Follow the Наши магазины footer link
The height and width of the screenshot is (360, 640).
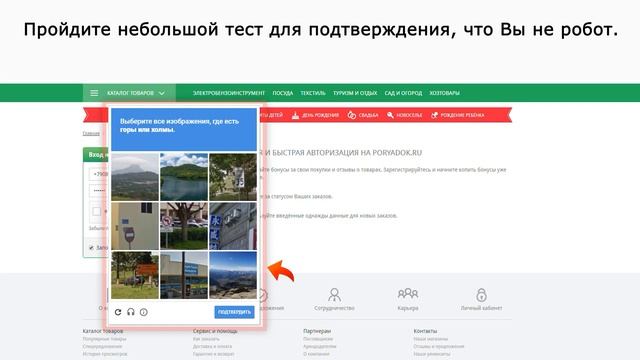point(431,339)
